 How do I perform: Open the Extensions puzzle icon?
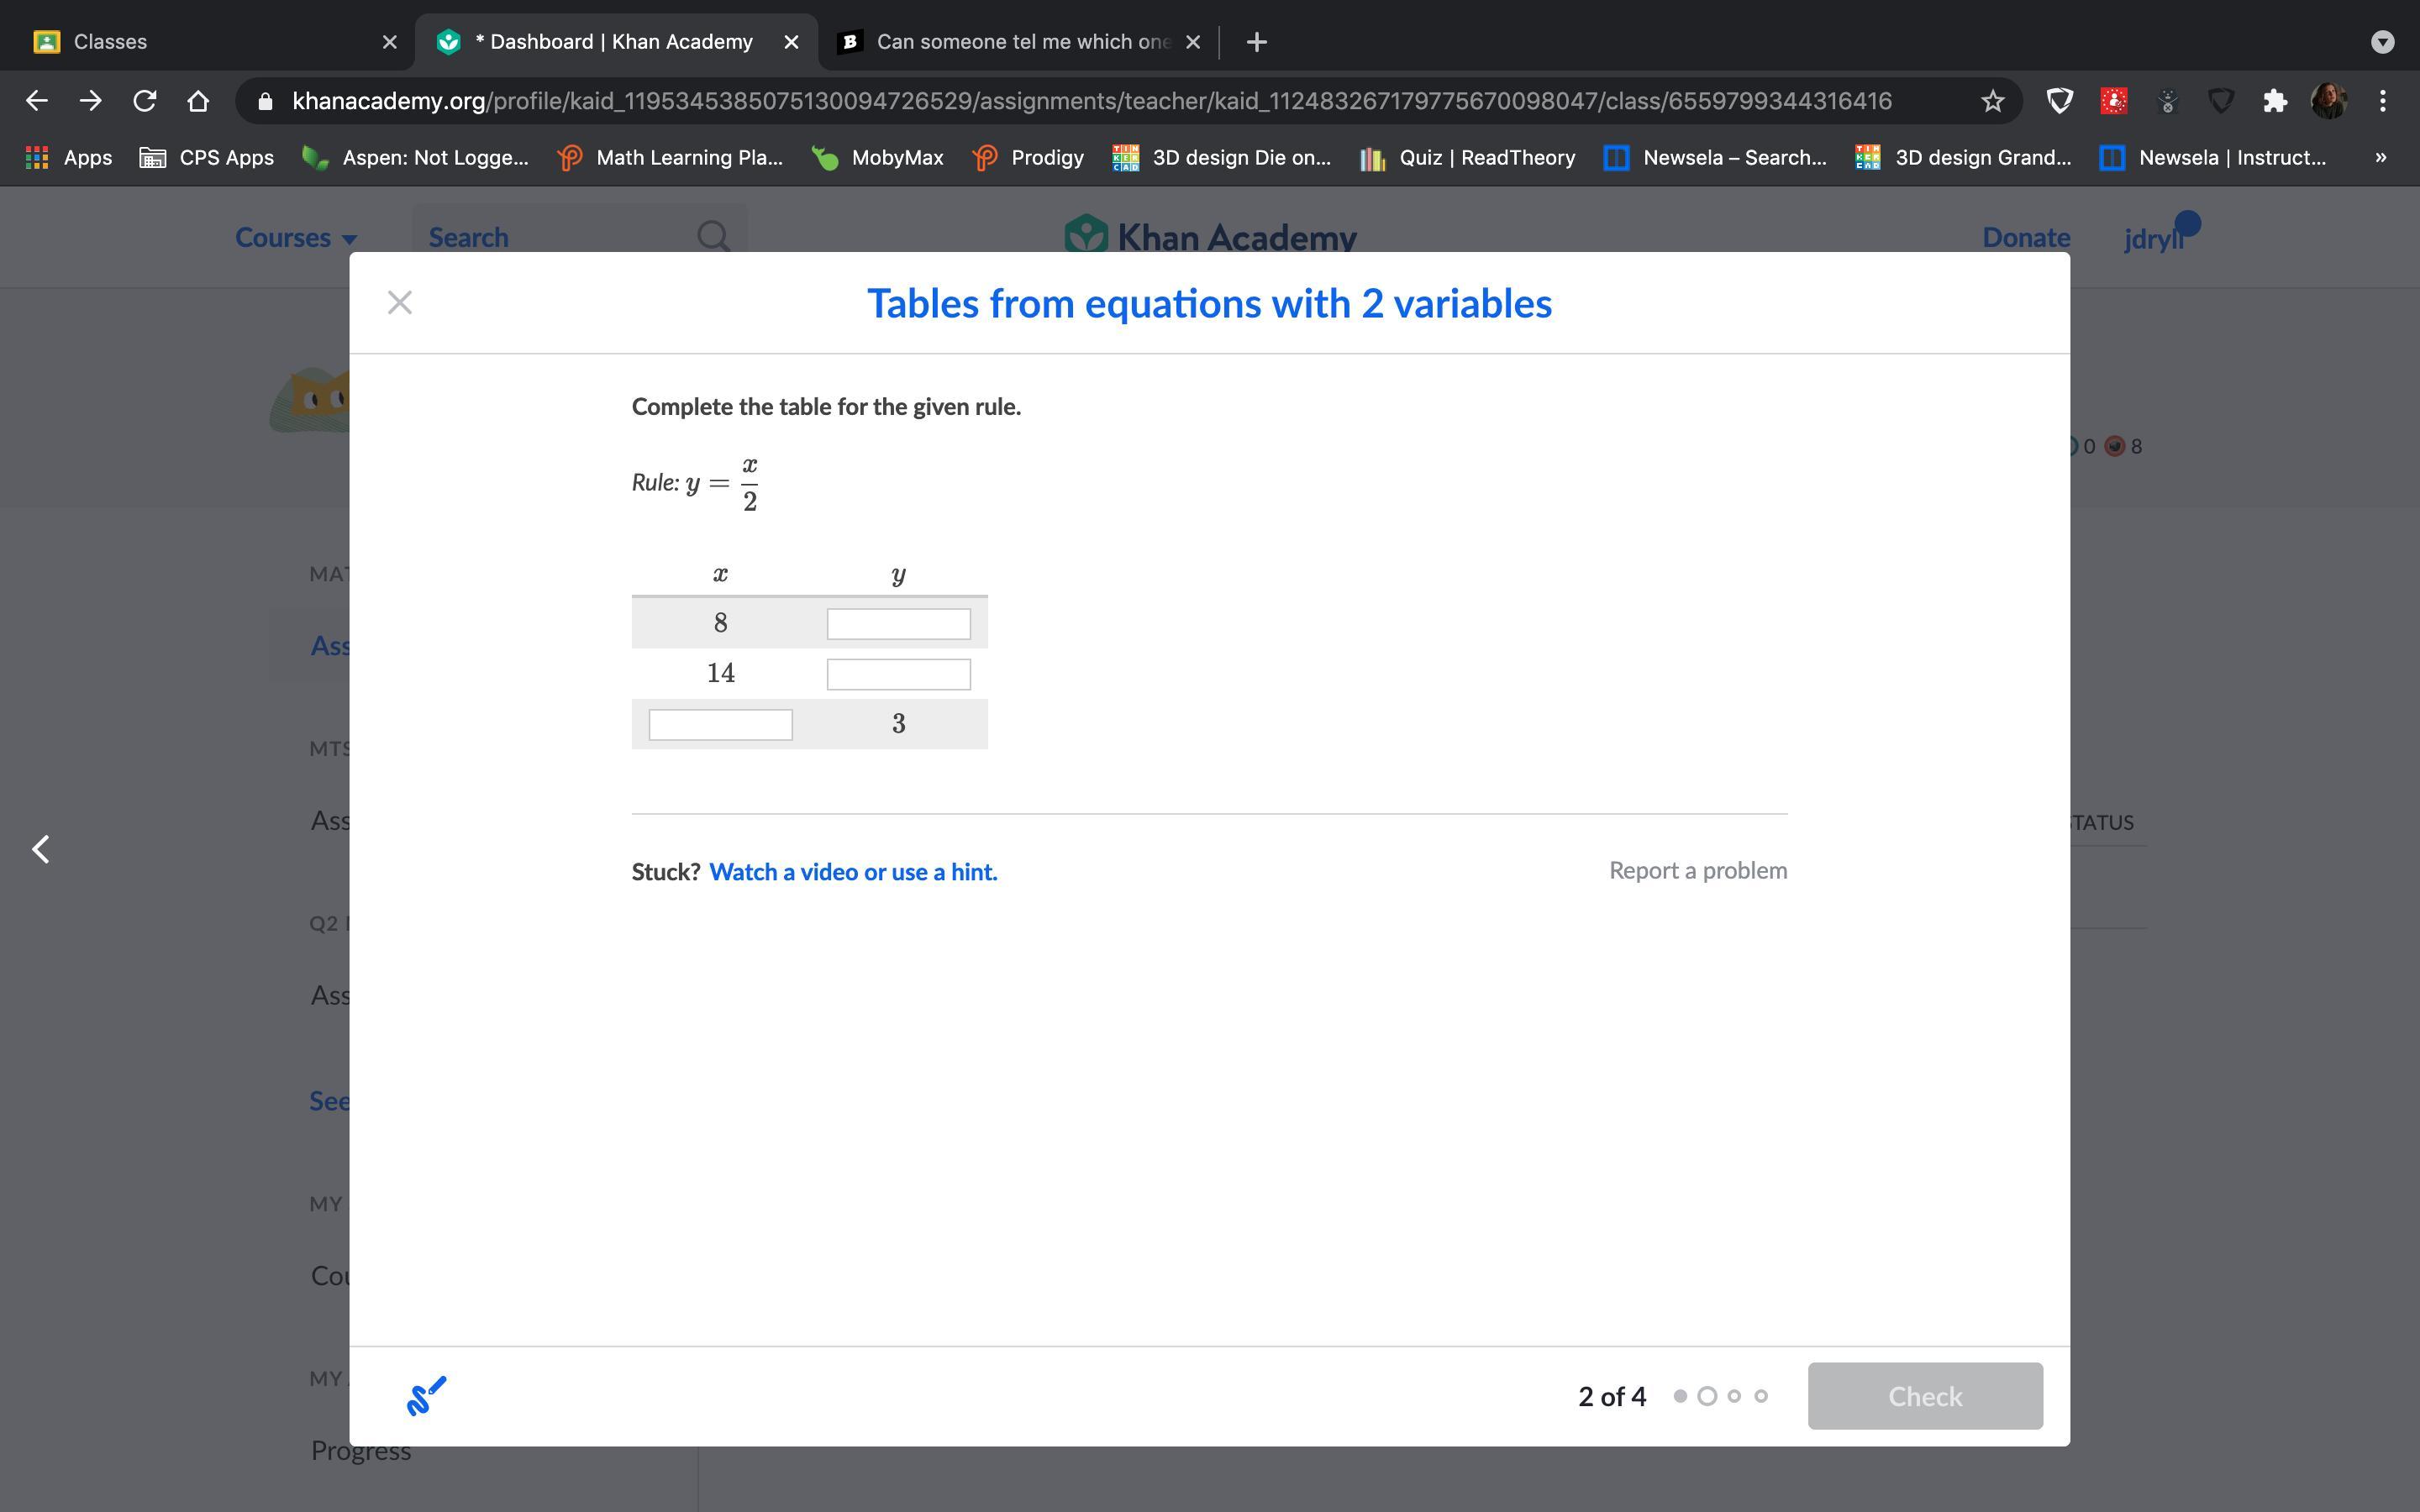pos(2274,101)
